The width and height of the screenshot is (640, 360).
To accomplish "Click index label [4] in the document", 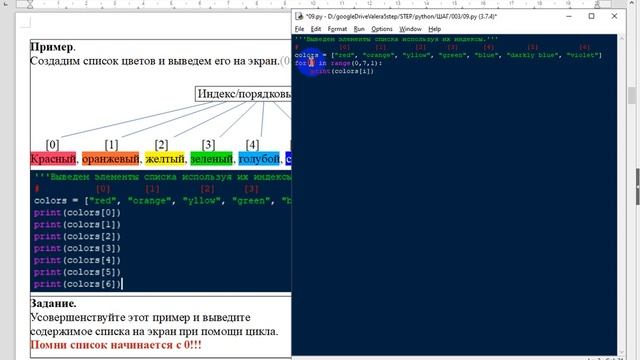I will coord(252,144).
